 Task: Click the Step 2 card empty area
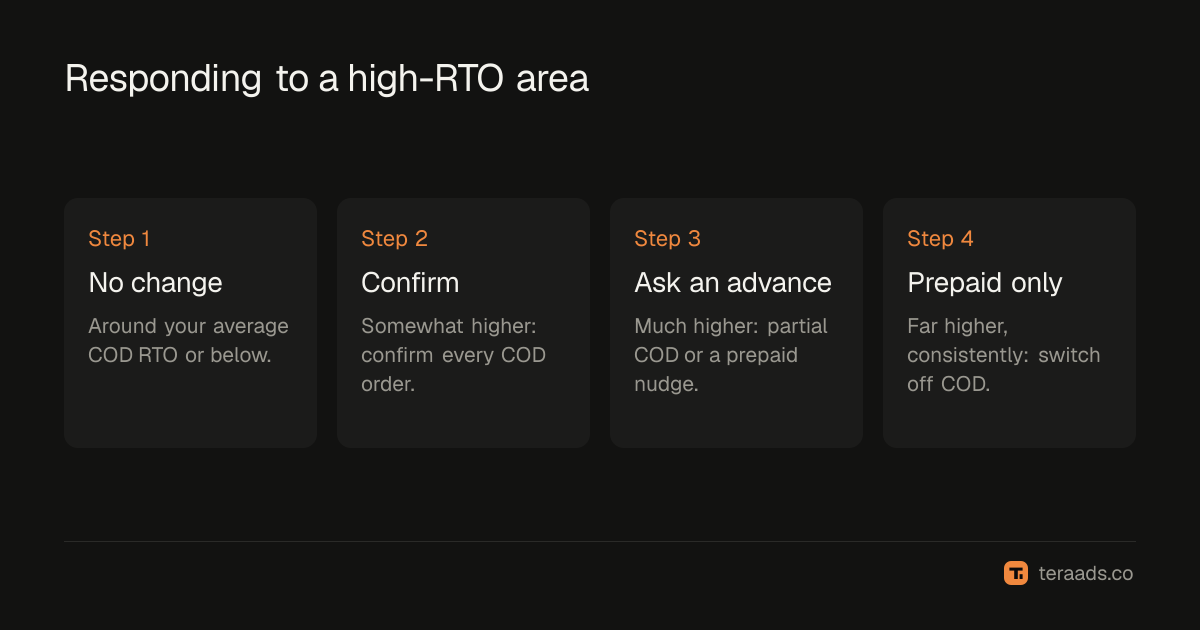463,422
